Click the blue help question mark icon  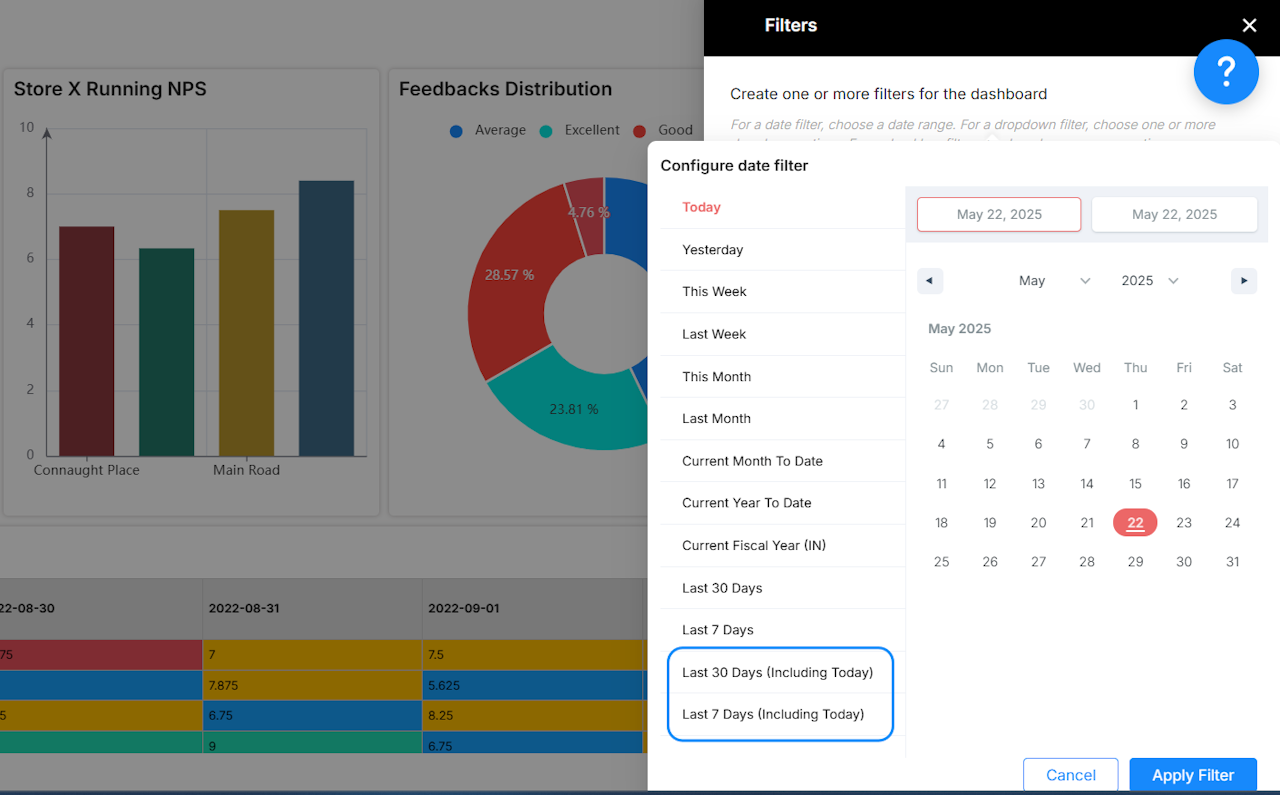click(1225, 72)
